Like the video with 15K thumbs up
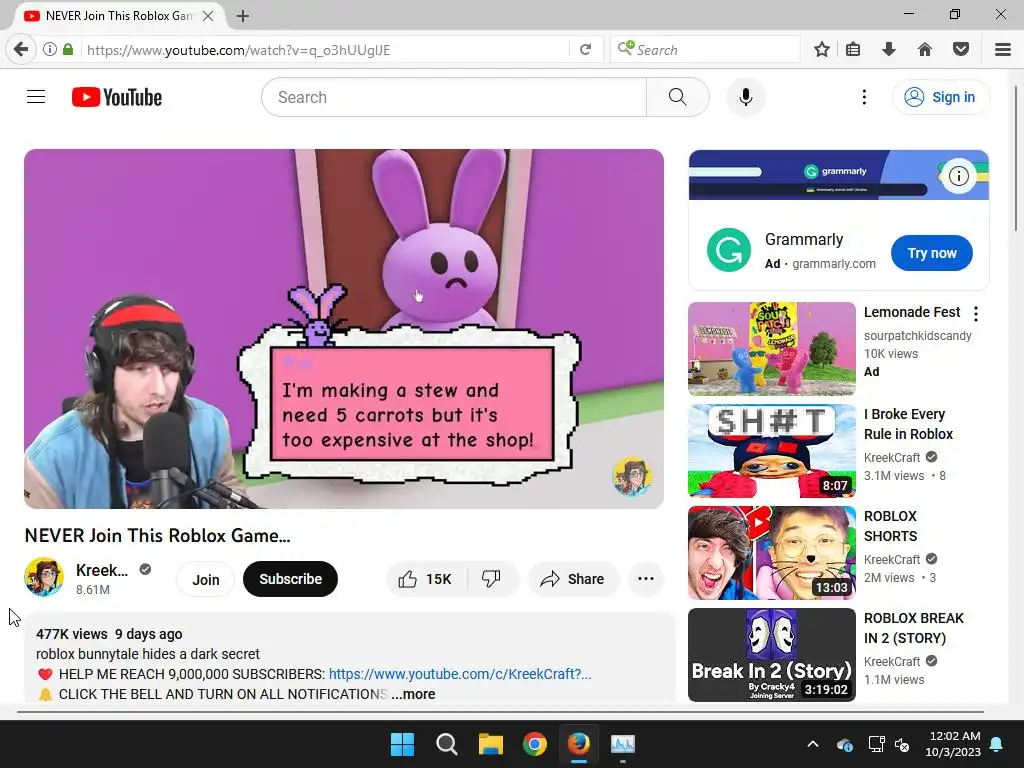Image resolution: width=1024 pixels, height=768 pixels. coord(426,579)
